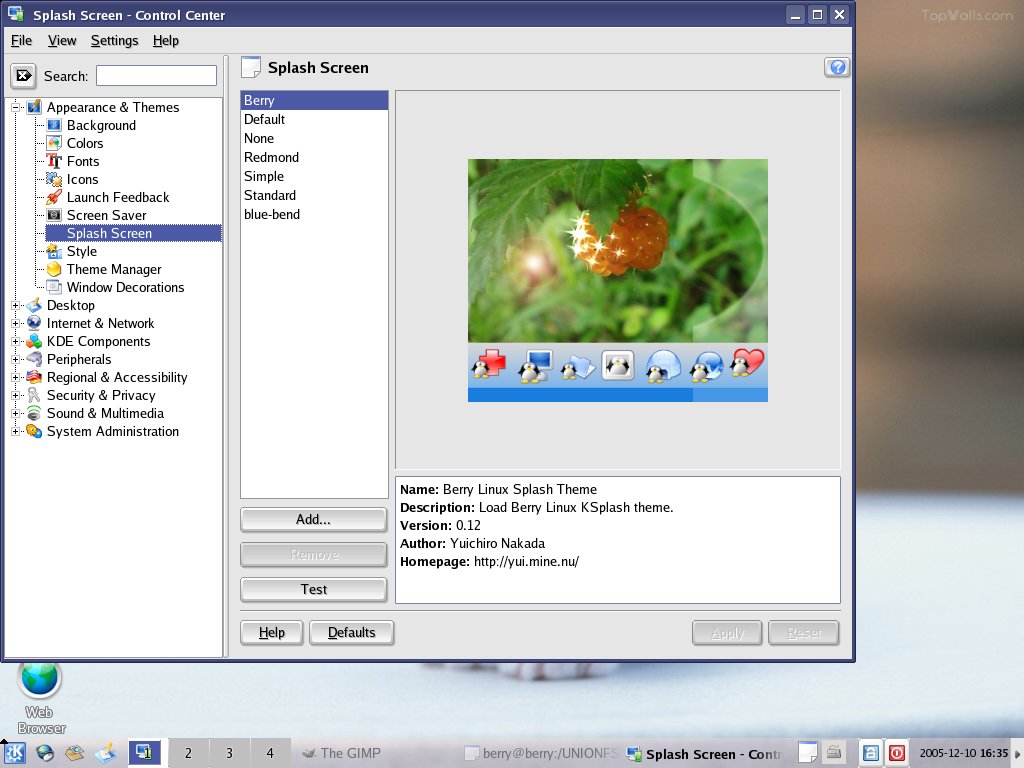The height and width of the screenshot is (768, 1024).
Task: Open the View menu
Action: [x=62, y=40]
